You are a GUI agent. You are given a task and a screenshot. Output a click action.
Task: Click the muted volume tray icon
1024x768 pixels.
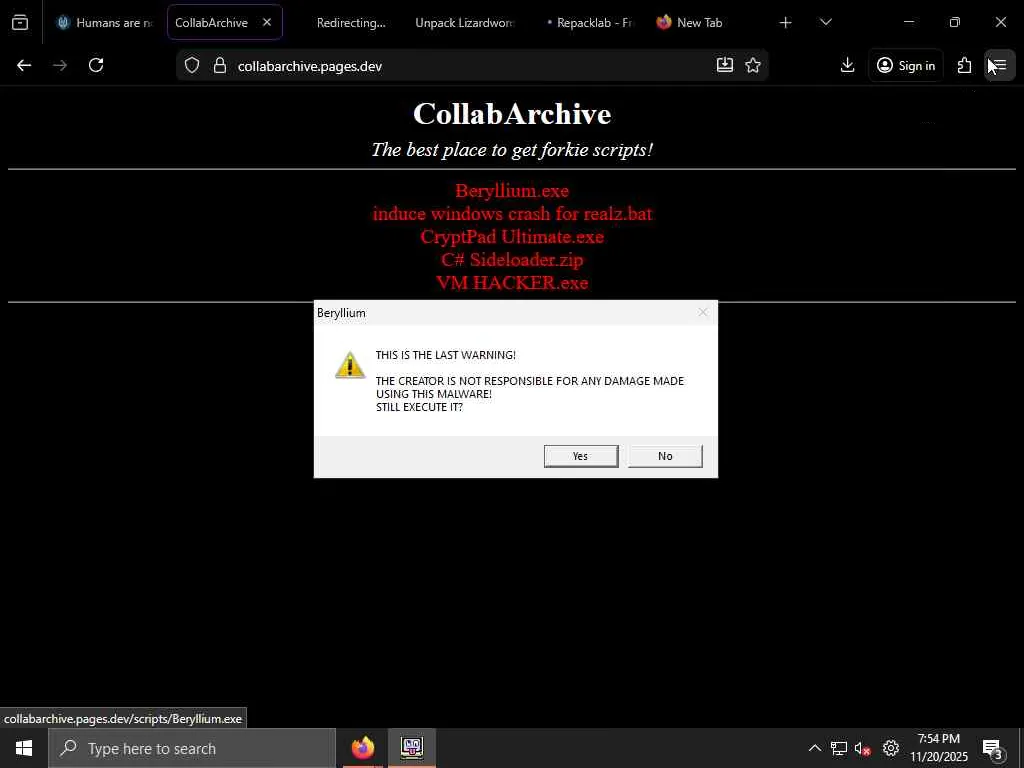tap(862, 749)
